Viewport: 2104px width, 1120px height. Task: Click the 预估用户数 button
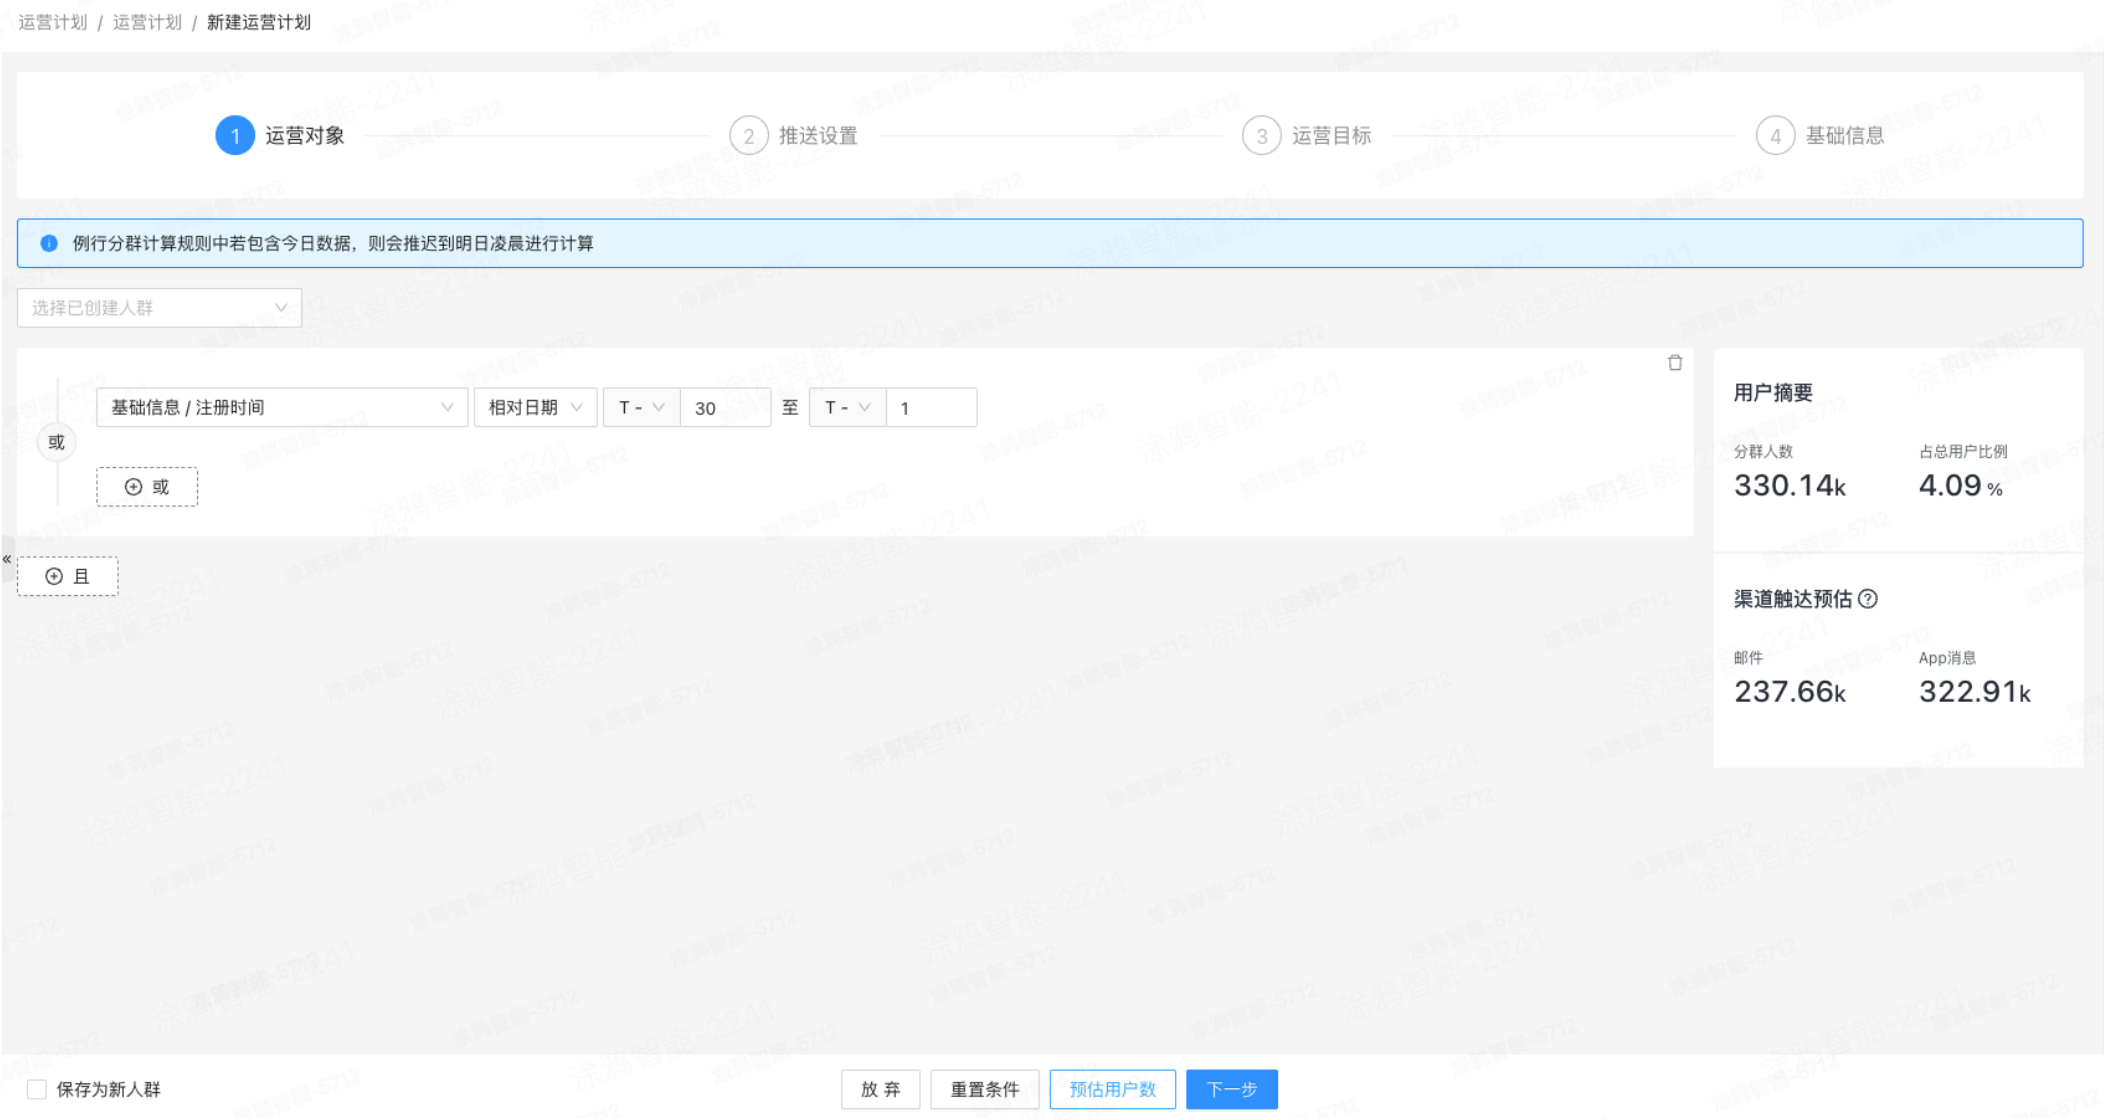point(1113,1089)
